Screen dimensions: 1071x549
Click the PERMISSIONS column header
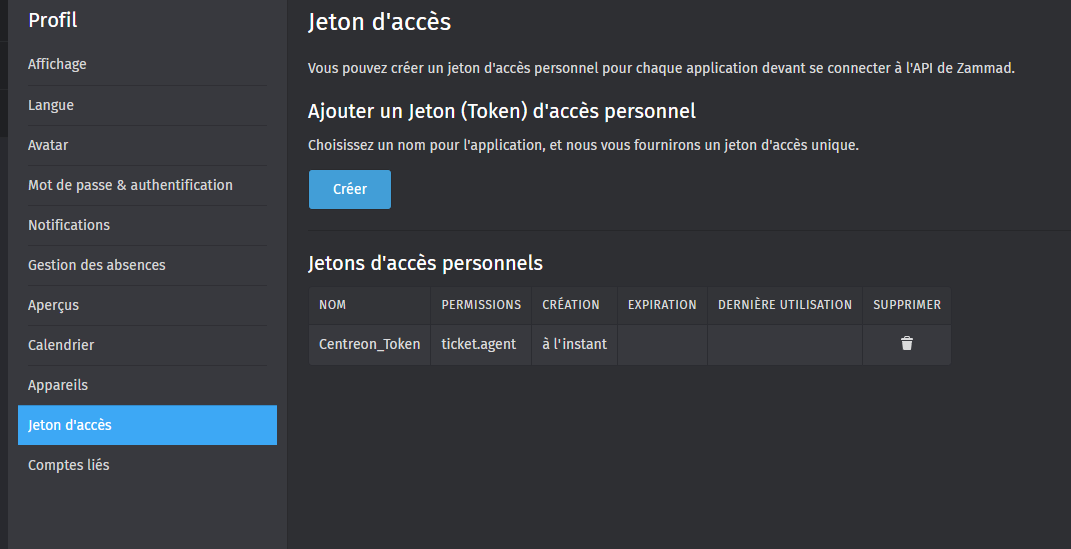[481, 305]
